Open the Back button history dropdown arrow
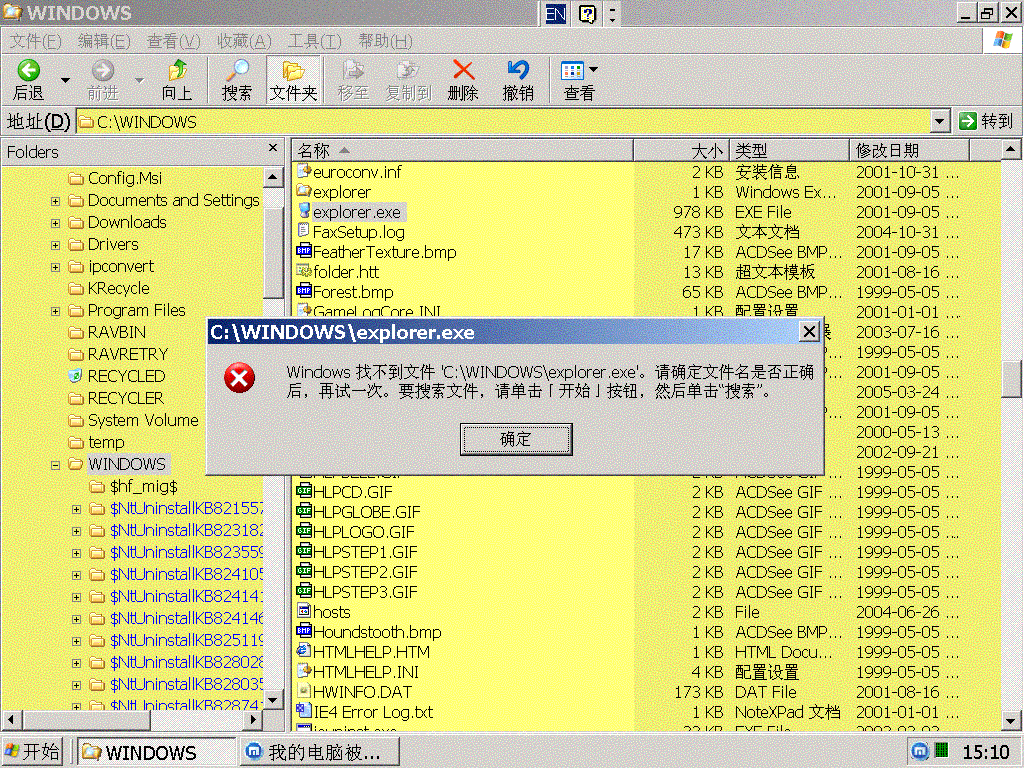 (x=65, y=80)
